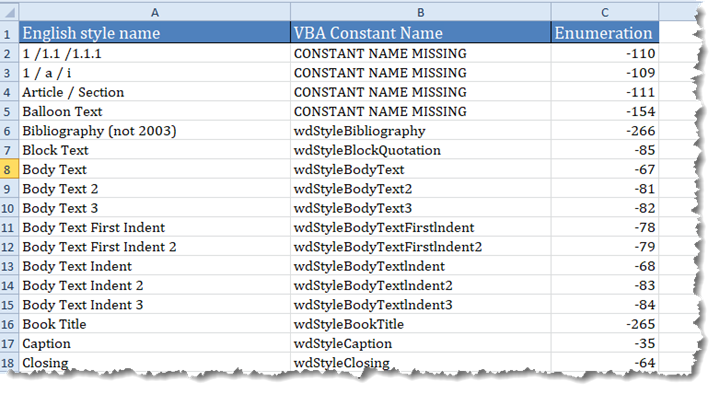Screen dimensions: 720x394
Task: Select row 16 header
Action: point(9,324)
